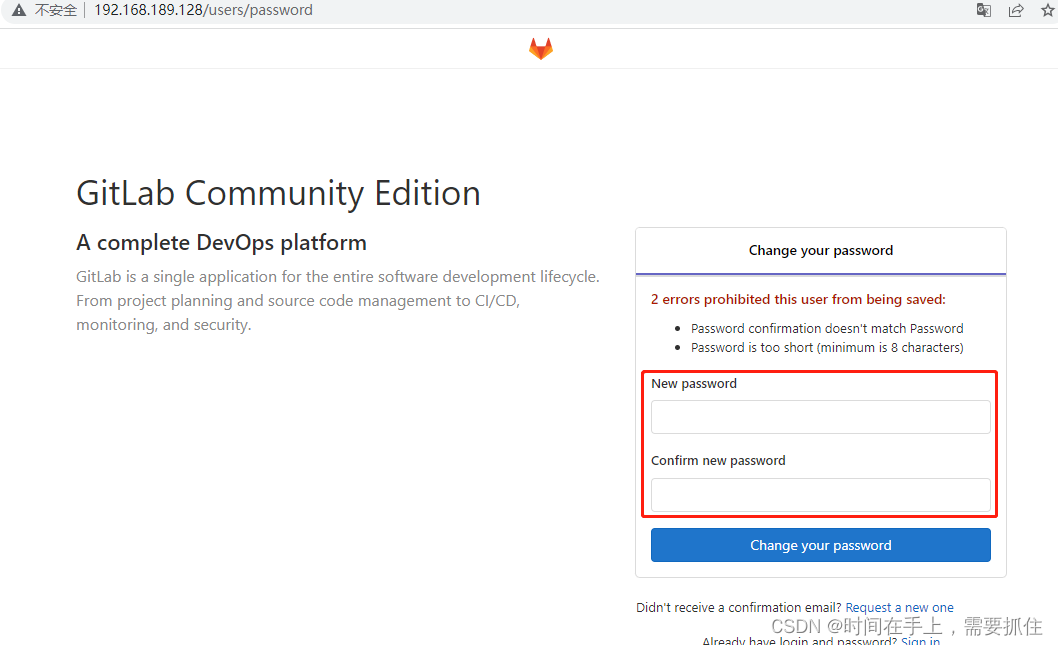
Task: Click the blue Change your password button
Action: coord(820,545)
